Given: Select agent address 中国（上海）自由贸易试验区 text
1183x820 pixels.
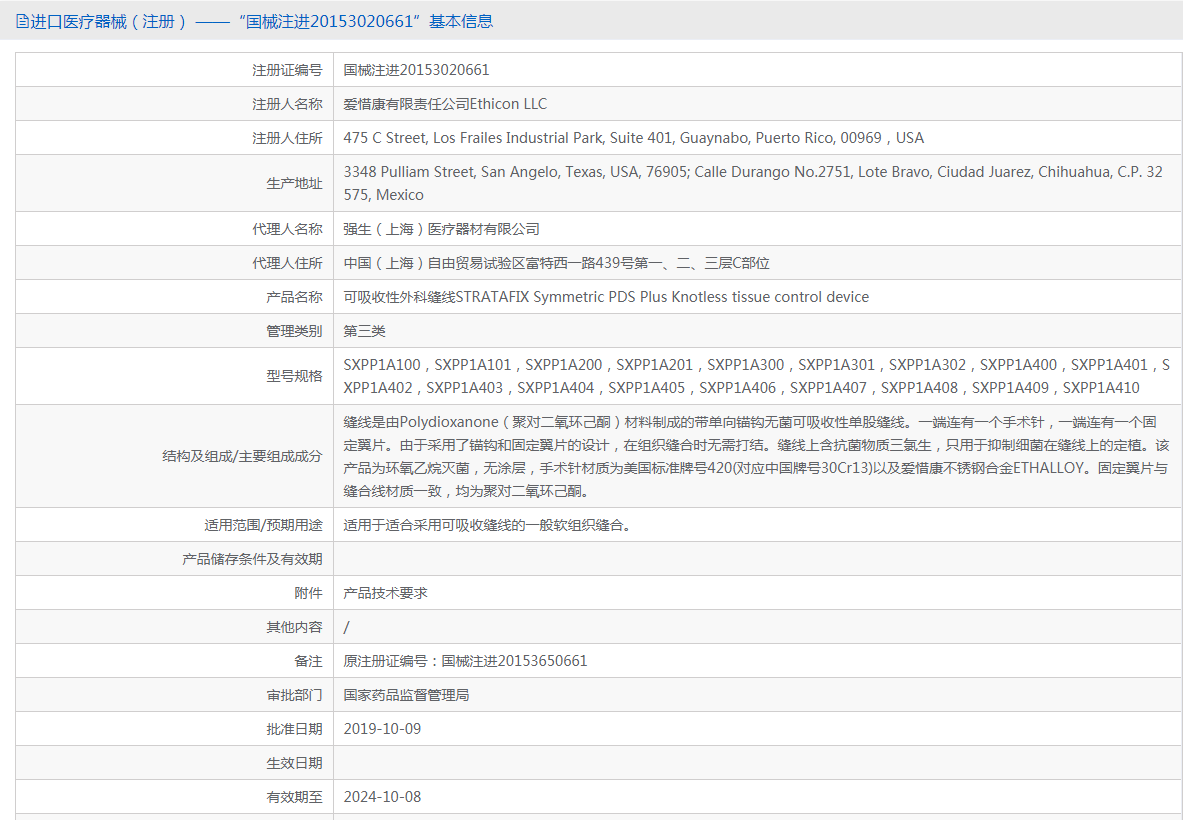Looking at the screenshot, I should click(556, 263).
